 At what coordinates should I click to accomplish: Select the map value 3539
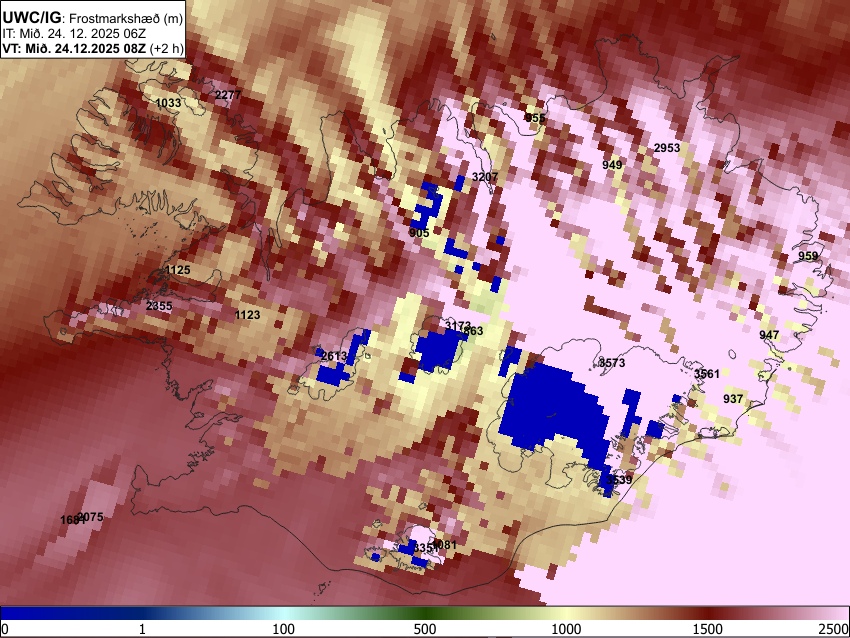[619, 480]
